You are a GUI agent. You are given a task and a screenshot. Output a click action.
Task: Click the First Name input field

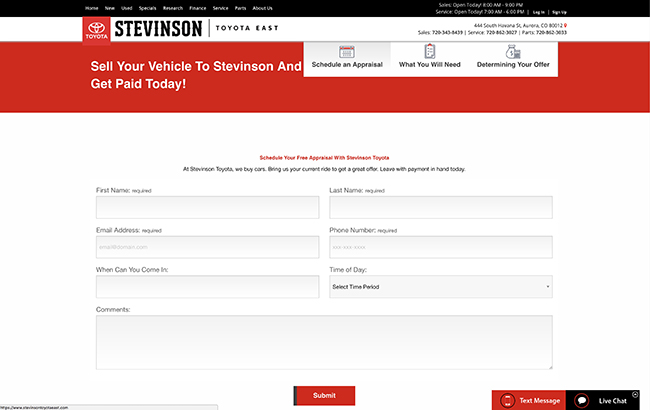pos(207,207)
